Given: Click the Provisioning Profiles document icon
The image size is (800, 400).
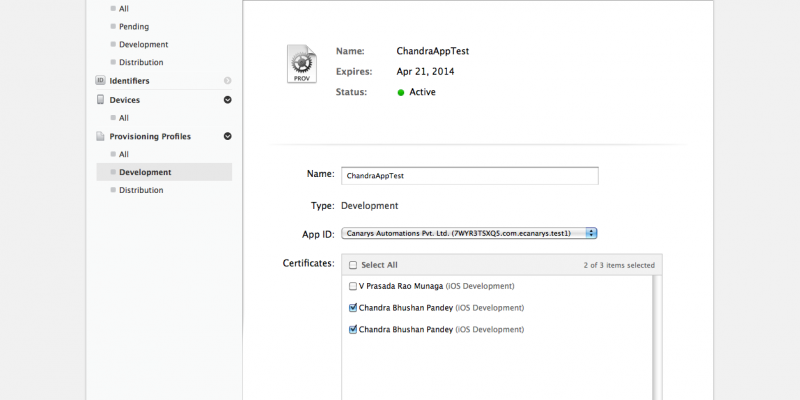Looking at the screenshot, I should point(101,136).
